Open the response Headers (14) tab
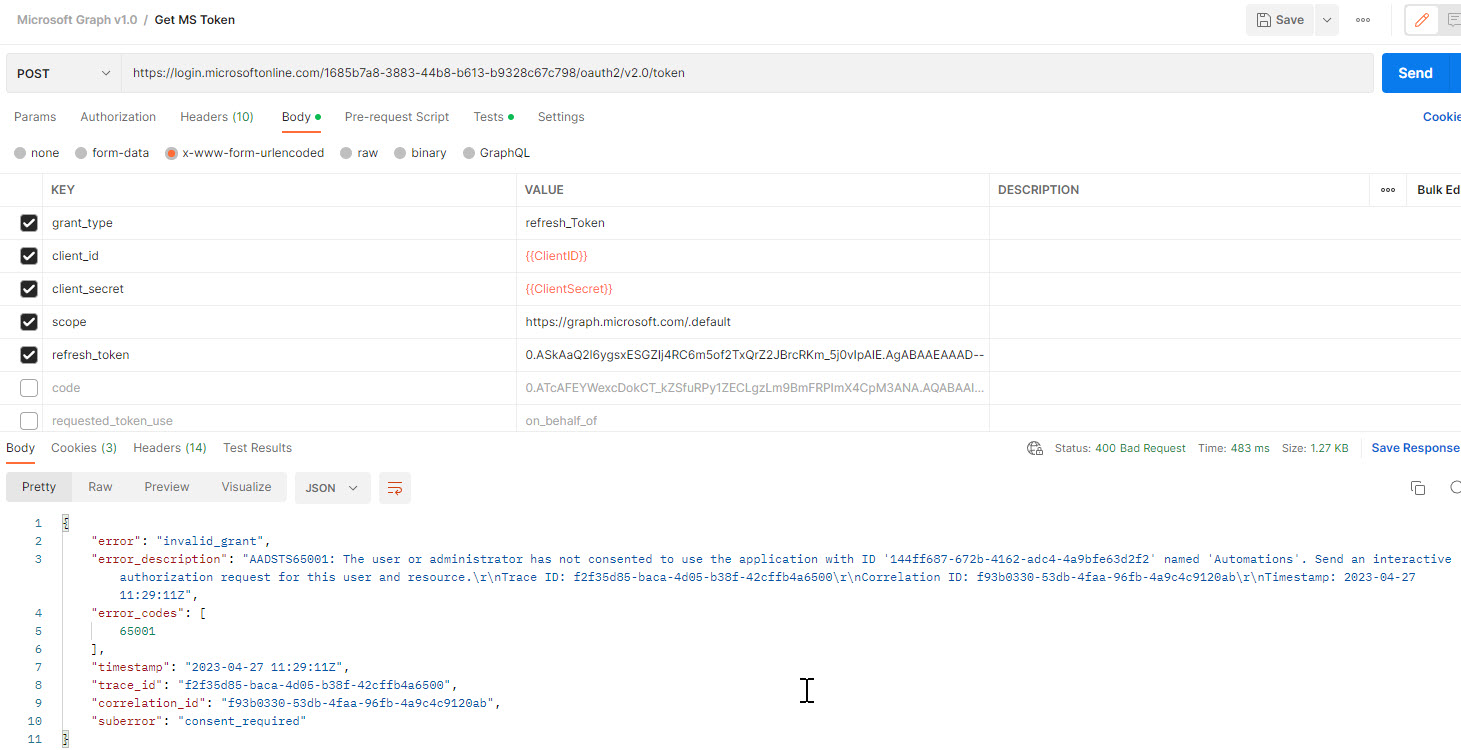Viewport: 1461px width, 750px height. (x=169, y=448)
